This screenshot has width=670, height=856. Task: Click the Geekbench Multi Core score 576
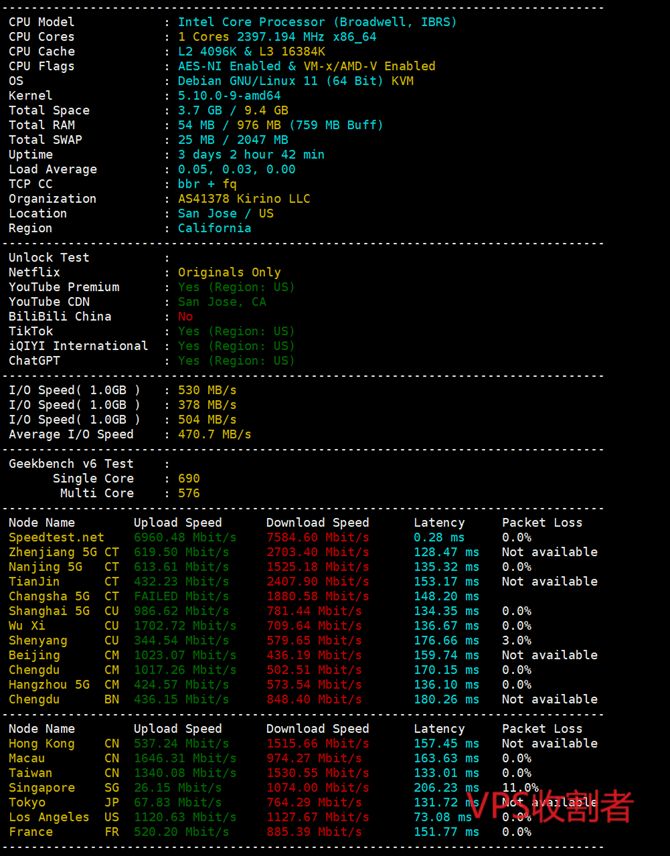tap(189, 493)
